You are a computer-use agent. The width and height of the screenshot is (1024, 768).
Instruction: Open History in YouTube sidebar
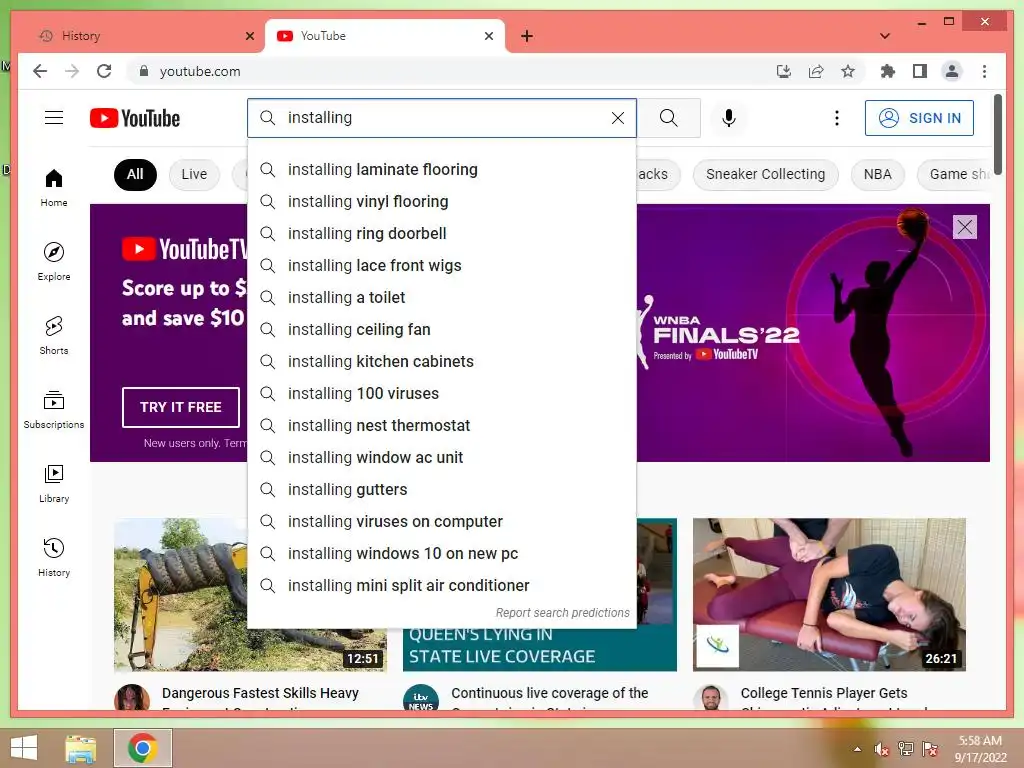[54, 557]
